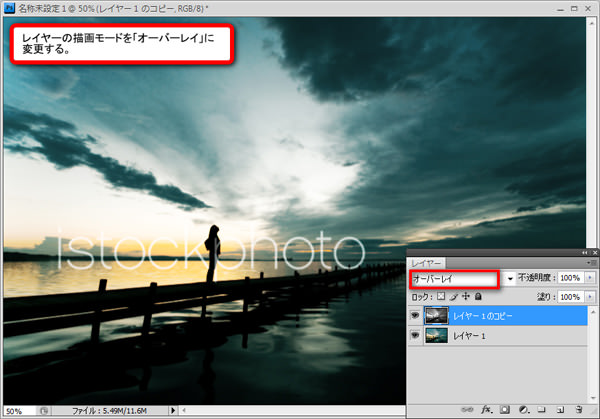
Task: Create a new layer group
Action: 541,409
